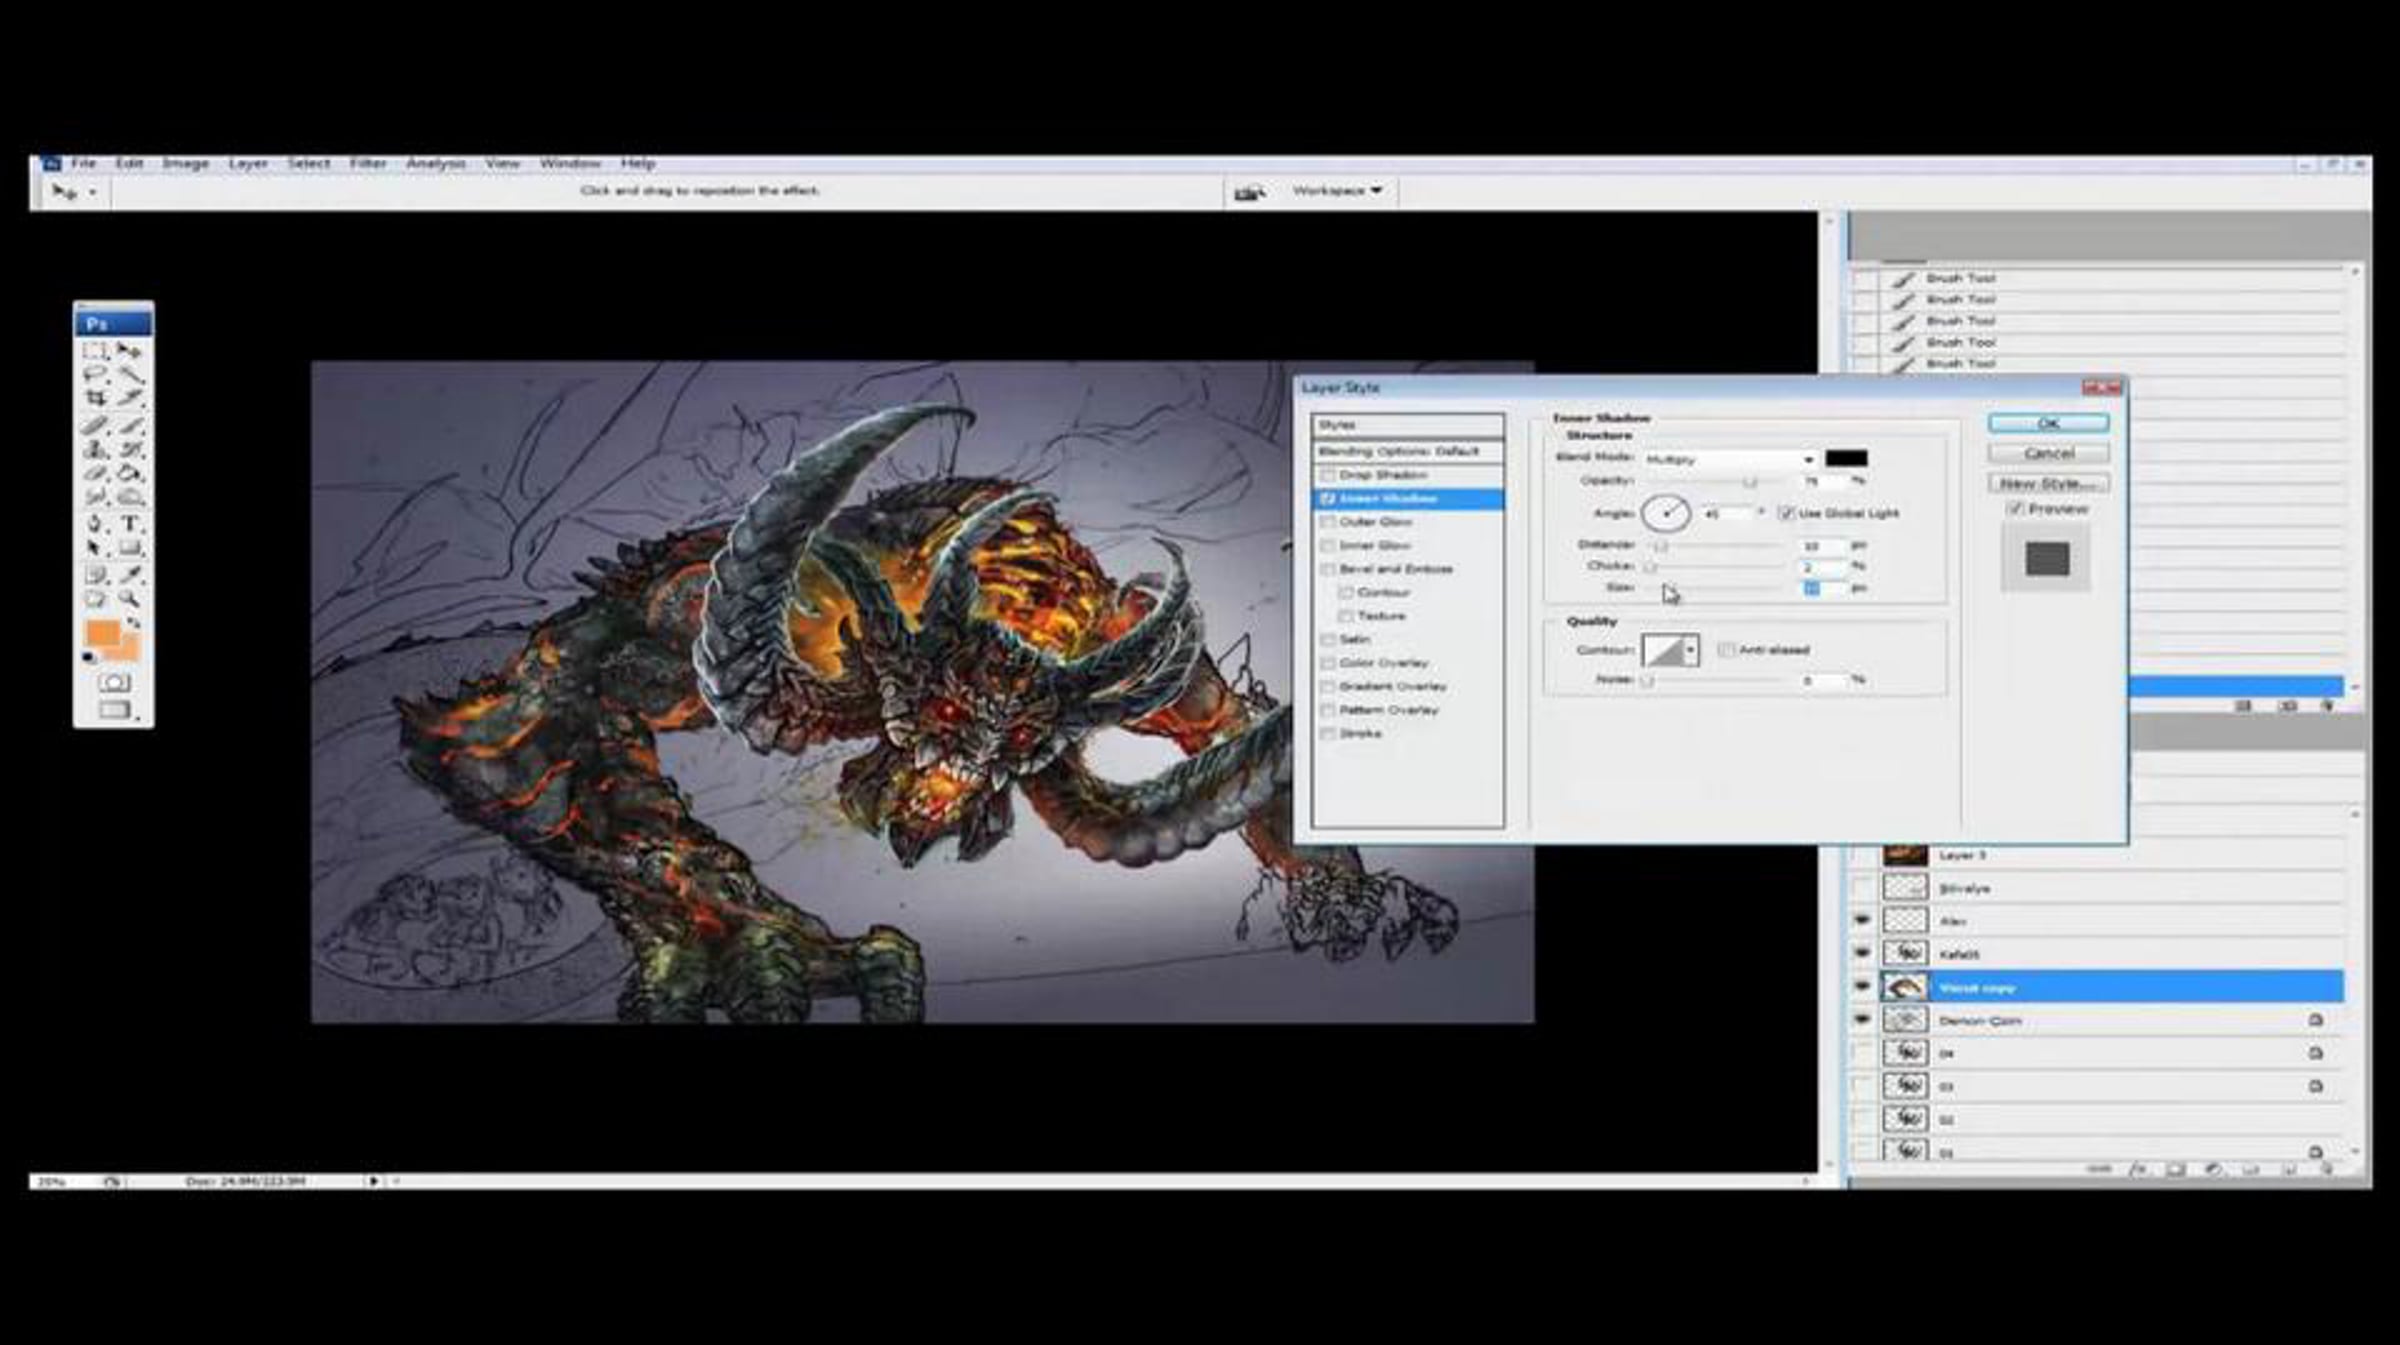This screenshot has width=2400, height=1345.
Task: Open the status bar document info arrow
Action: [x=373, y=1181]
